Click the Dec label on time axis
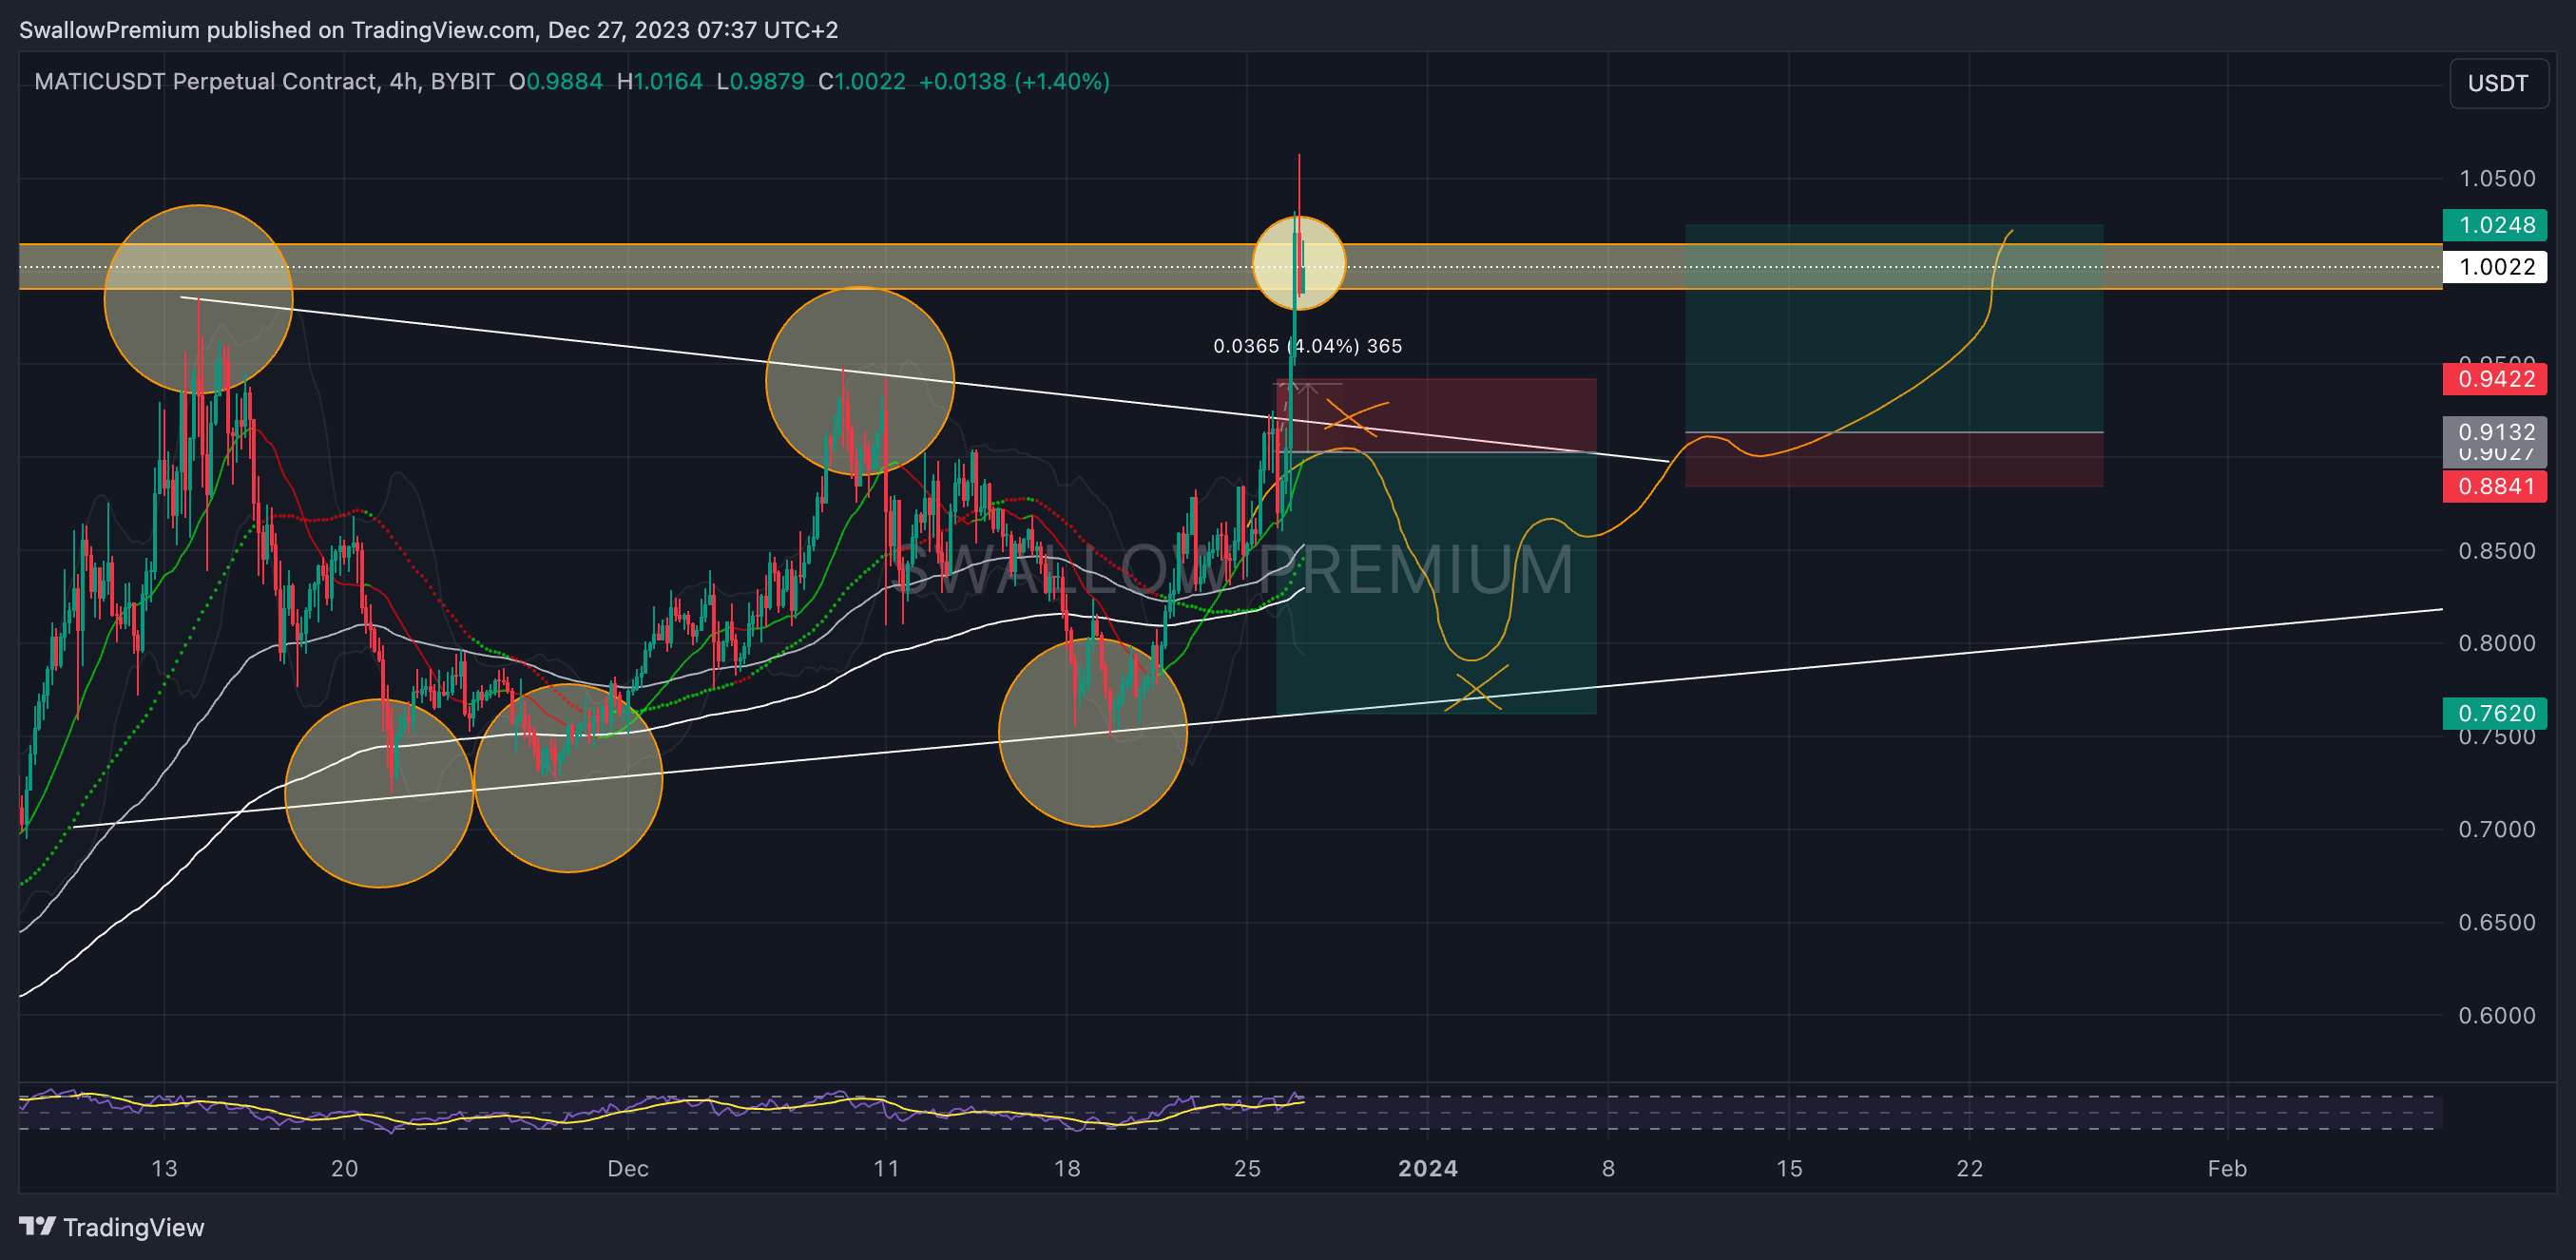Image resolution: width=2576 pixels, height=1260 pixels. click(628, 1168)
